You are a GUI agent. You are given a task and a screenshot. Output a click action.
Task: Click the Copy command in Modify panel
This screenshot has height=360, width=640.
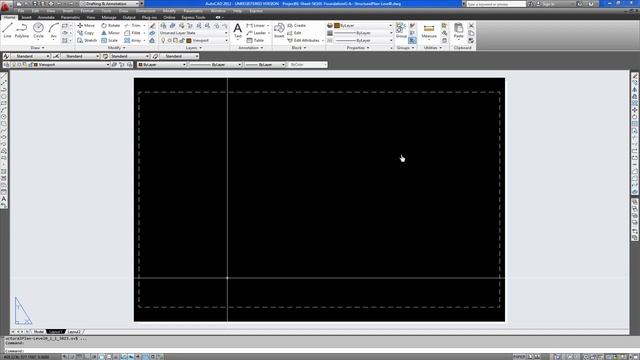click(86, 33)
